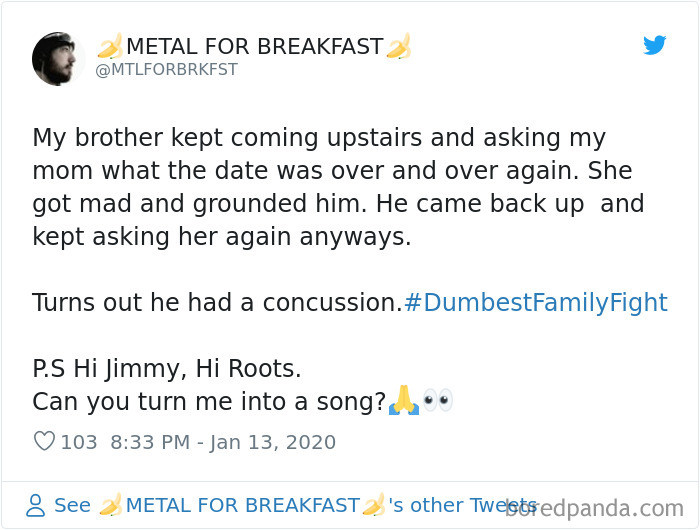700x530 pixels.
Task: Click the banana emoji before METAL in footer link
Action: click(110, 505)
